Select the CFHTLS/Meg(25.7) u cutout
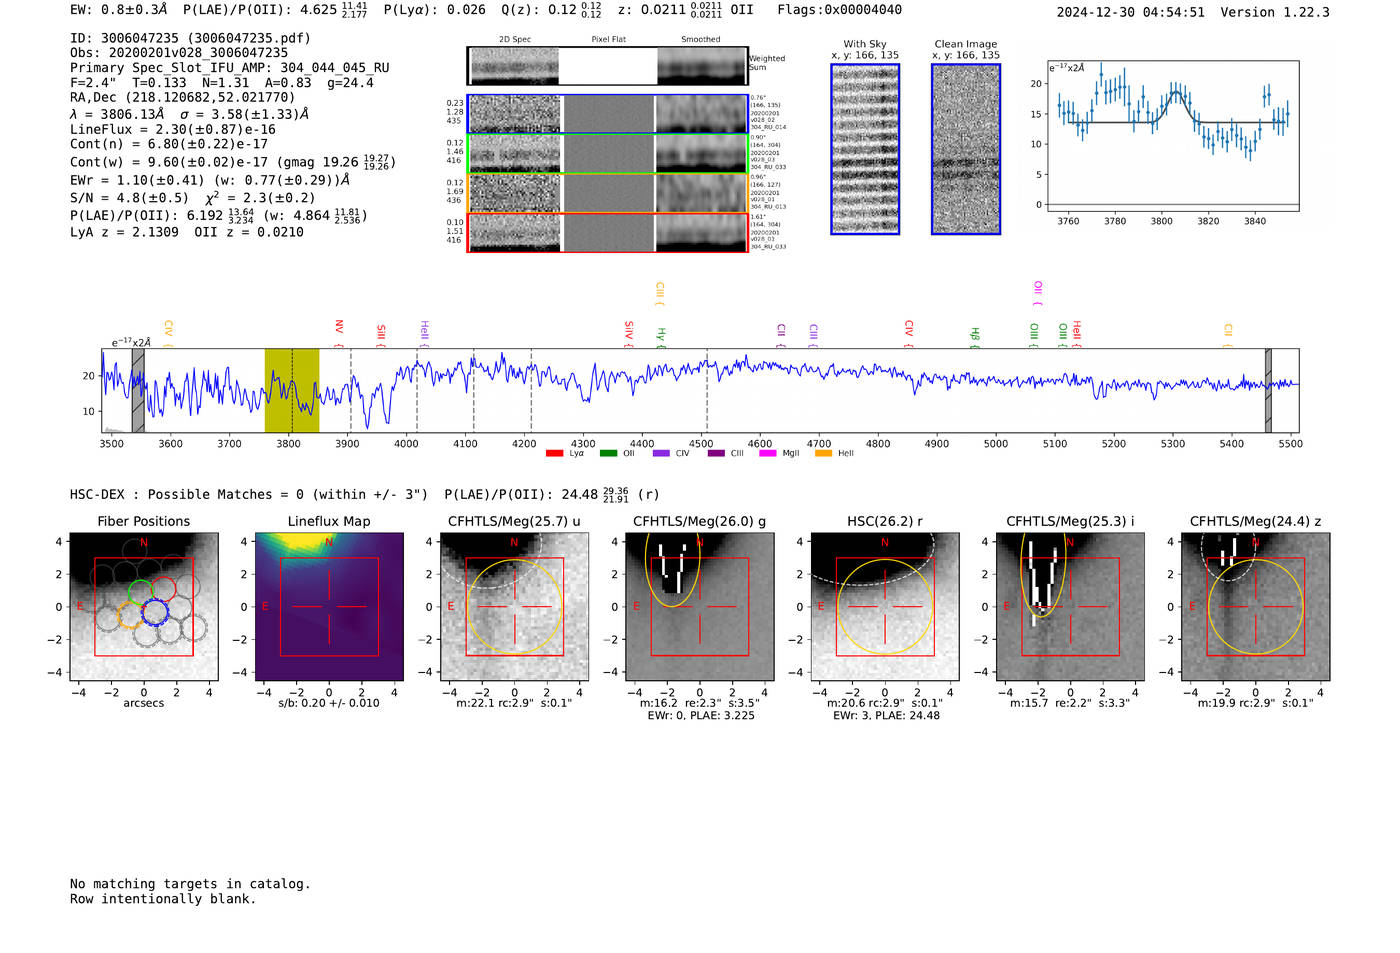The width and height of the screenshot is (1400, 953). click(x=514, y=606)
